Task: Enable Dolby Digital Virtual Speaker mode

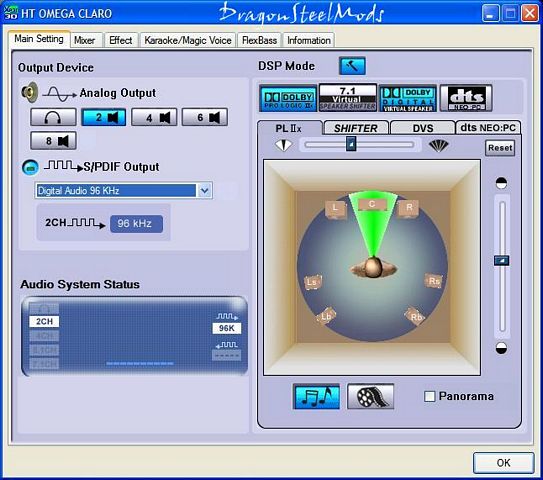Action: pos(408,98)
